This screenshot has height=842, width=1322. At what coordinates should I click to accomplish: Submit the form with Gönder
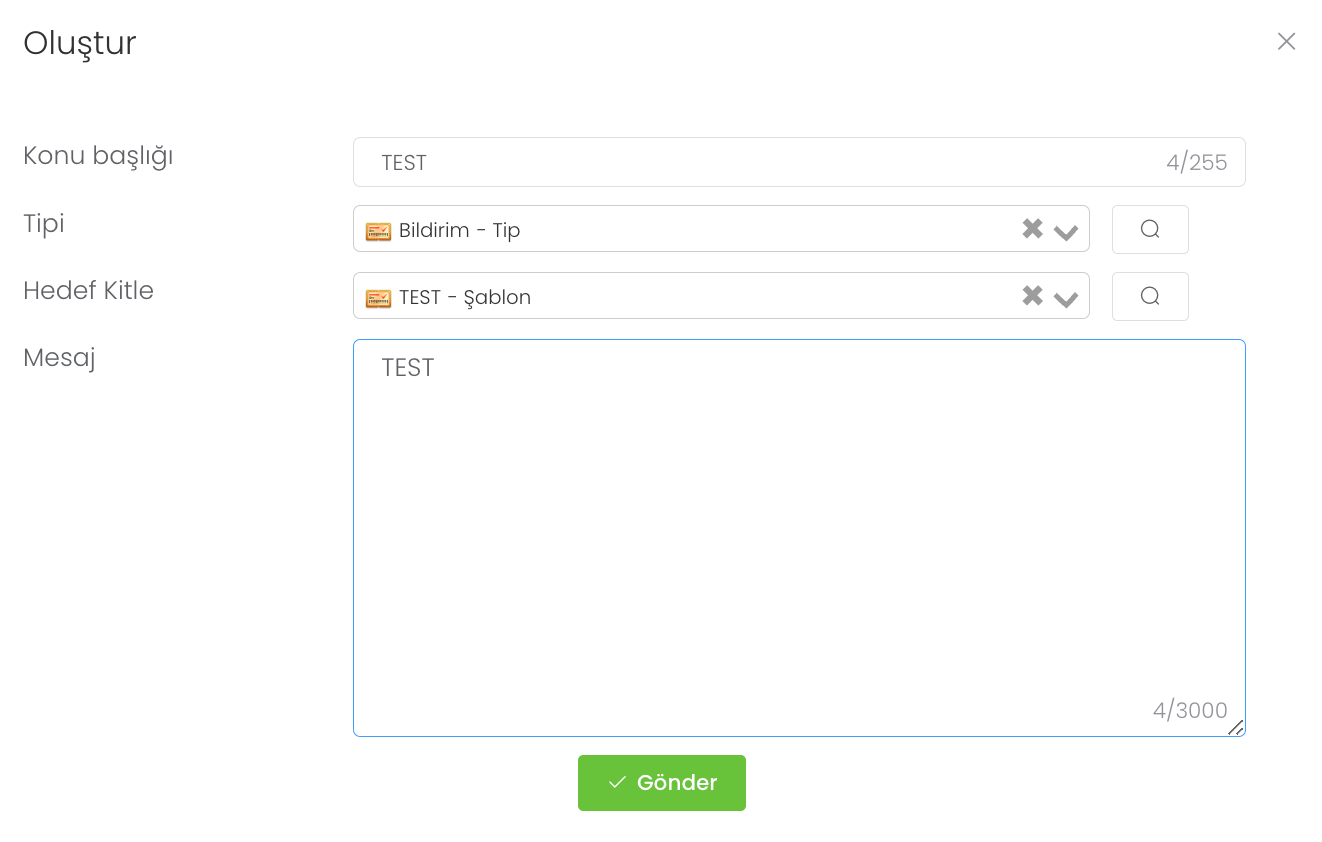click(x=662, y=783)
